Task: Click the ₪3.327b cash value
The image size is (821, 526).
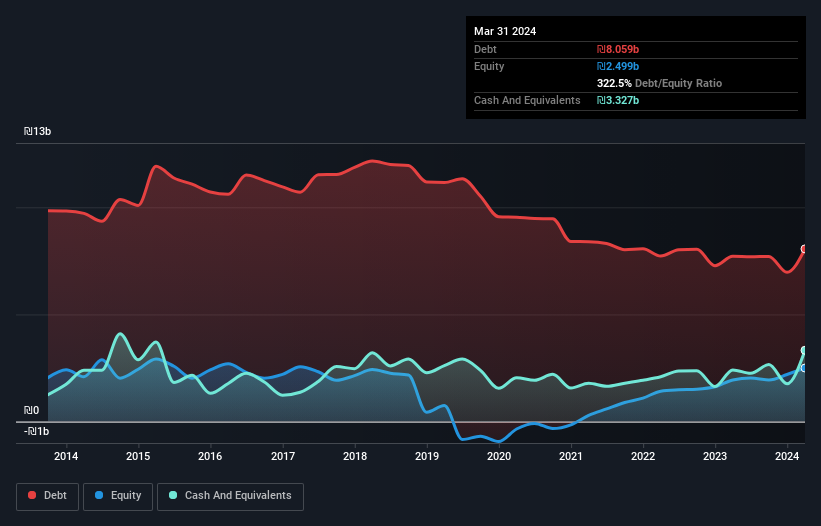Action: (x=618, y=100)
